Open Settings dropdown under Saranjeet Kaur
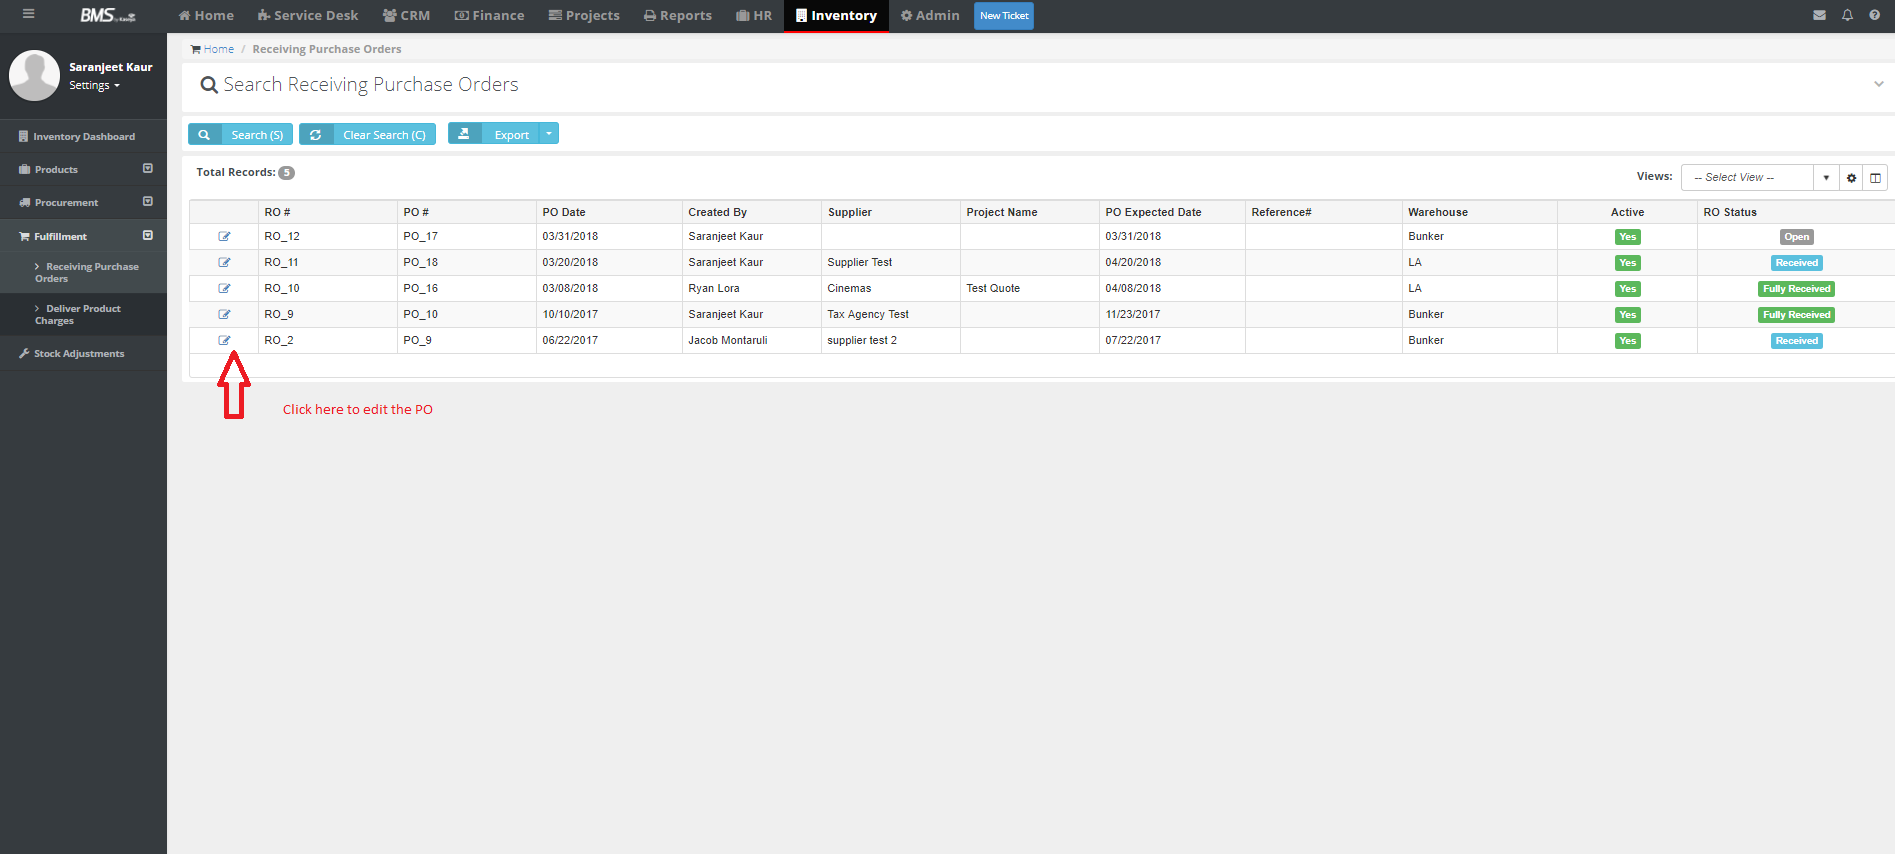 tap(94, 86)
